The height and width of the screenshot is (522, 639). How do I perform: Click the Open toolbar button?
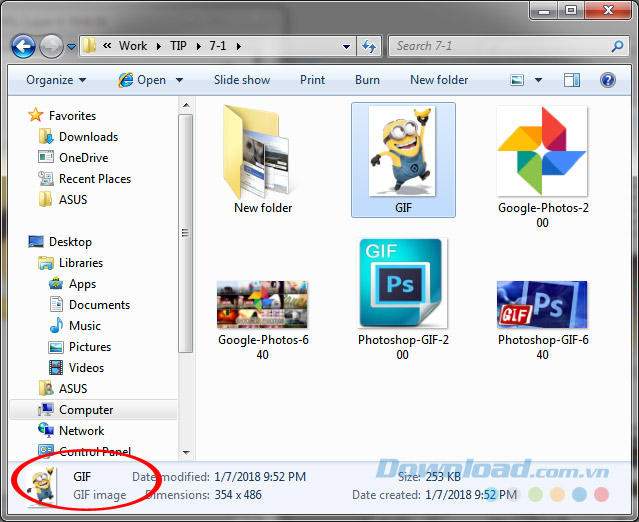coord(143,80)
